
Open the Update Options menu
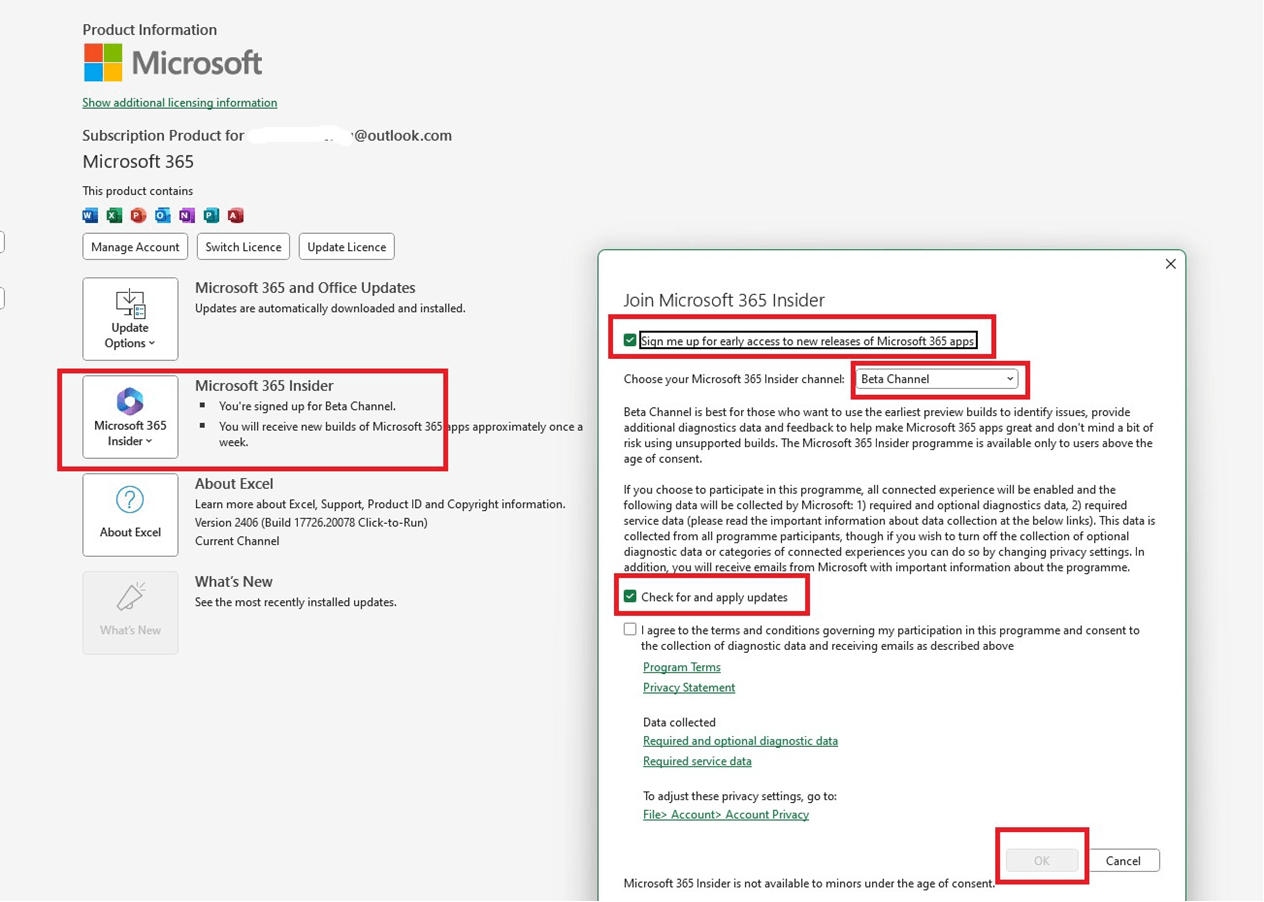[x=130, y=319]
